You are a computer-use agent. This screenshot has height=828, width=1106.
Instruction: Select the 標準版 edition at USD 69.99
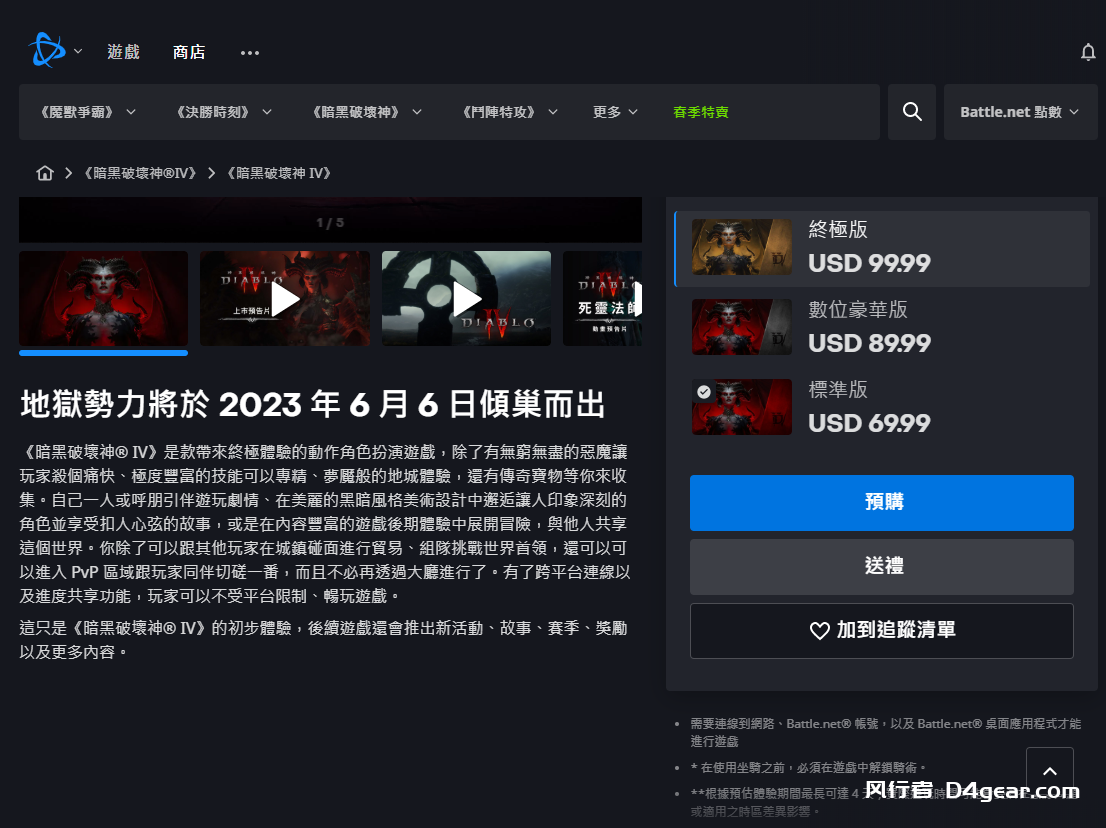click(882, 407)
